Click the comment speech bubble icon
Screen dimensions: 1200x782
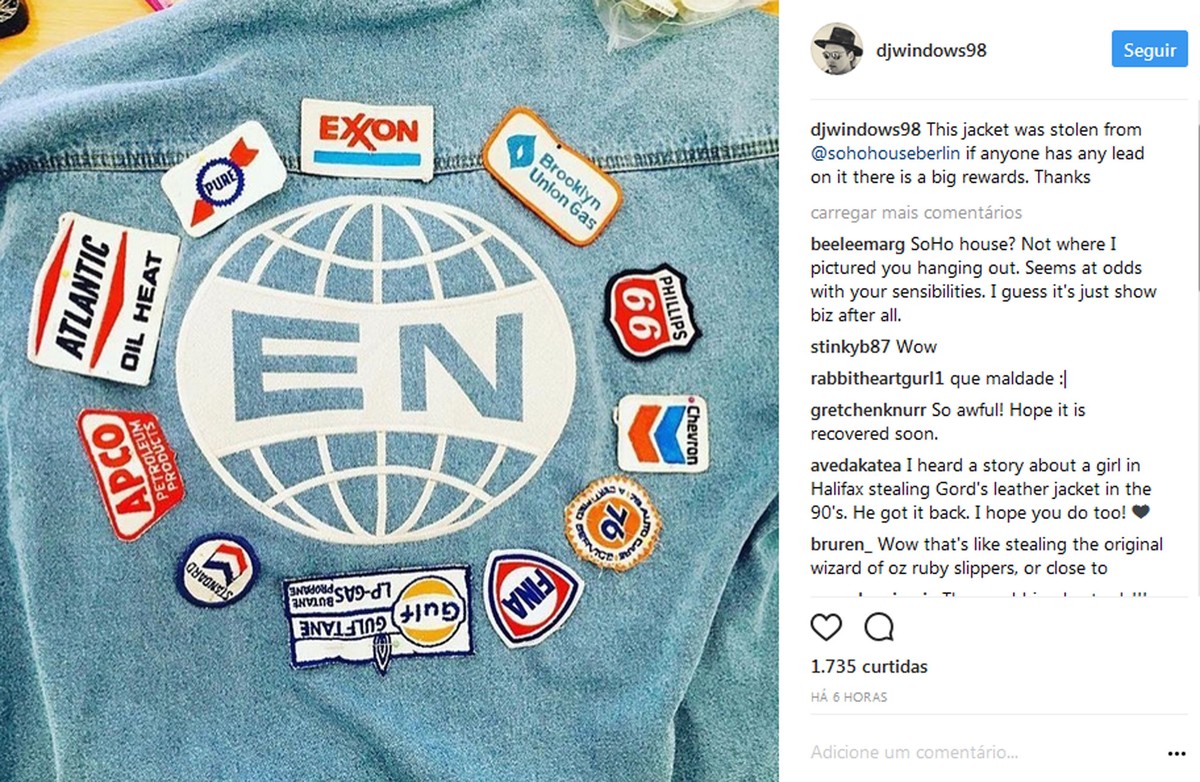click(878, 627)
